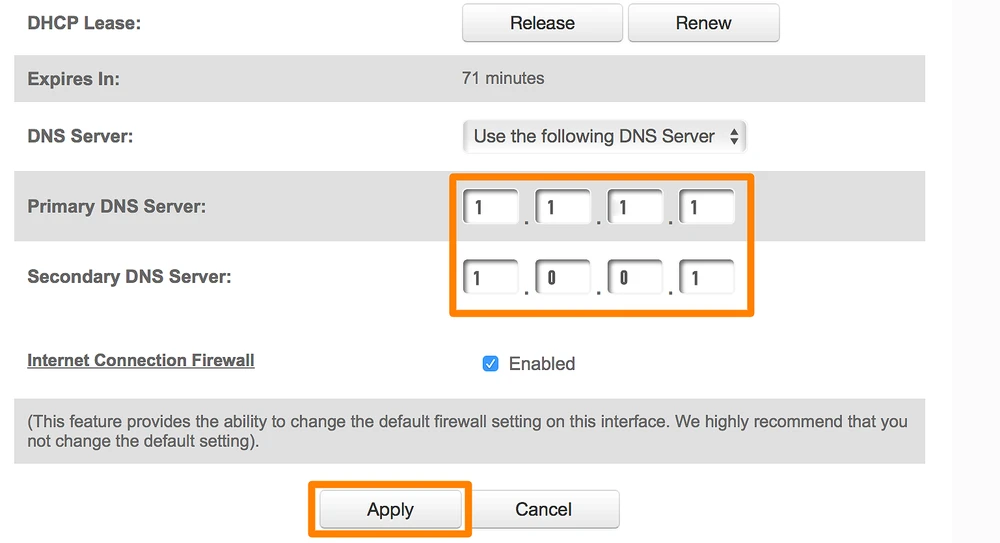The height and width of the screenshot is (543, 1000).
Task: Open the Internet Connection Firewall link
Action: point(141,360)
